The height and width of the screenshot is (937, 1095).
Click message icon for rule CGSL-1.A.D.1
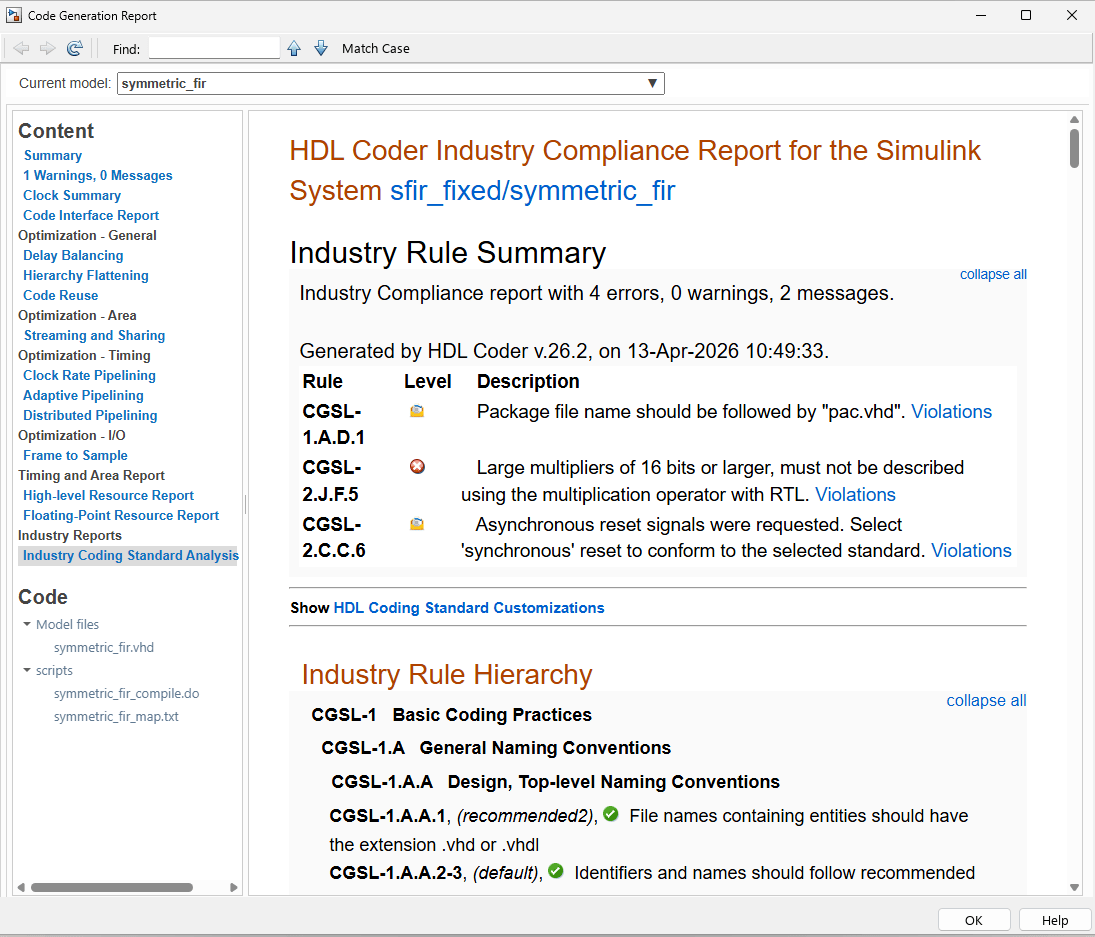417,411
